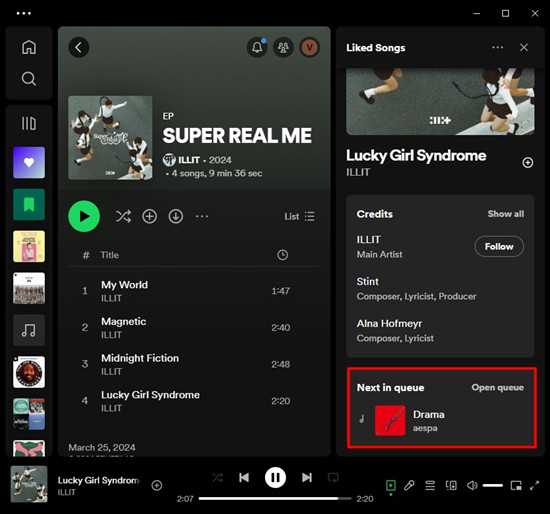Show lyrics with microphone icon
This screenshot has width=550, height=514.
coord(409,485)
